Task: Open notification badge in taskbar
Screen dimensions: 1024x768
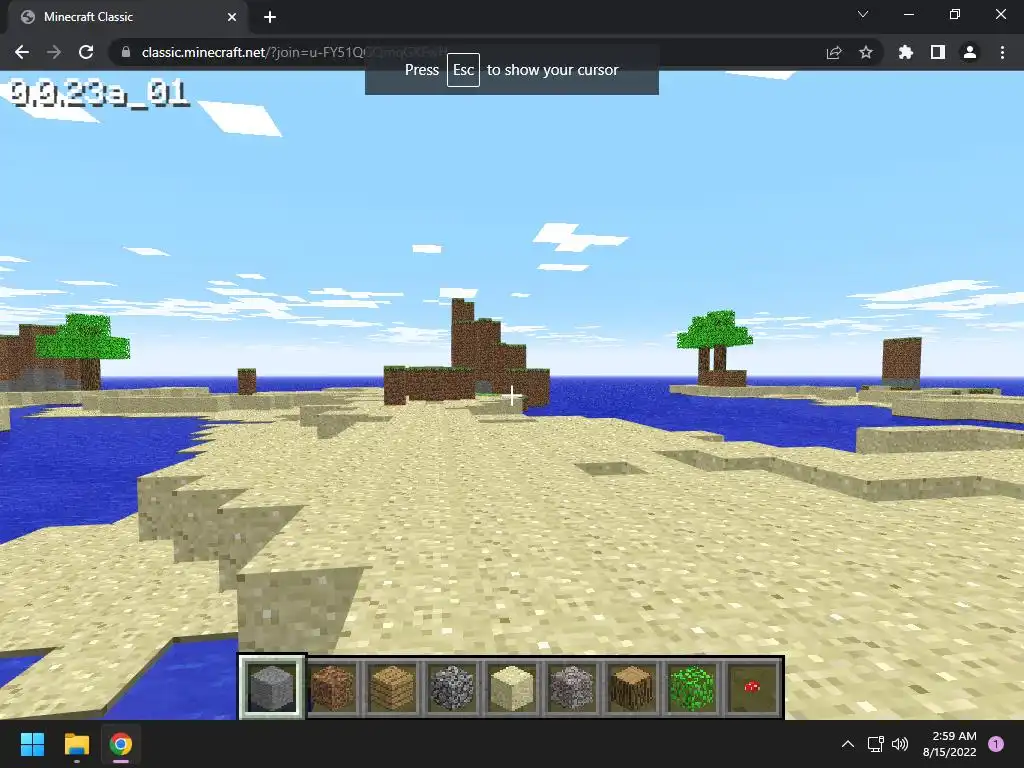Action: 996,744
